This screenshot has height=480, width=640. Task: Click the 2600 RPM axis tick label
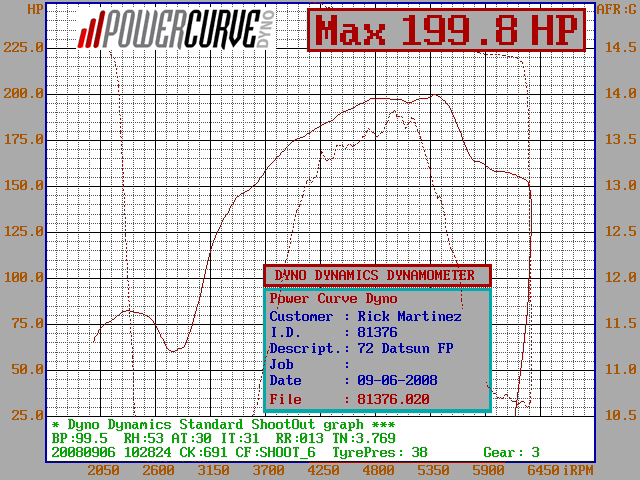pyautogui.click(x=158, y=471)
